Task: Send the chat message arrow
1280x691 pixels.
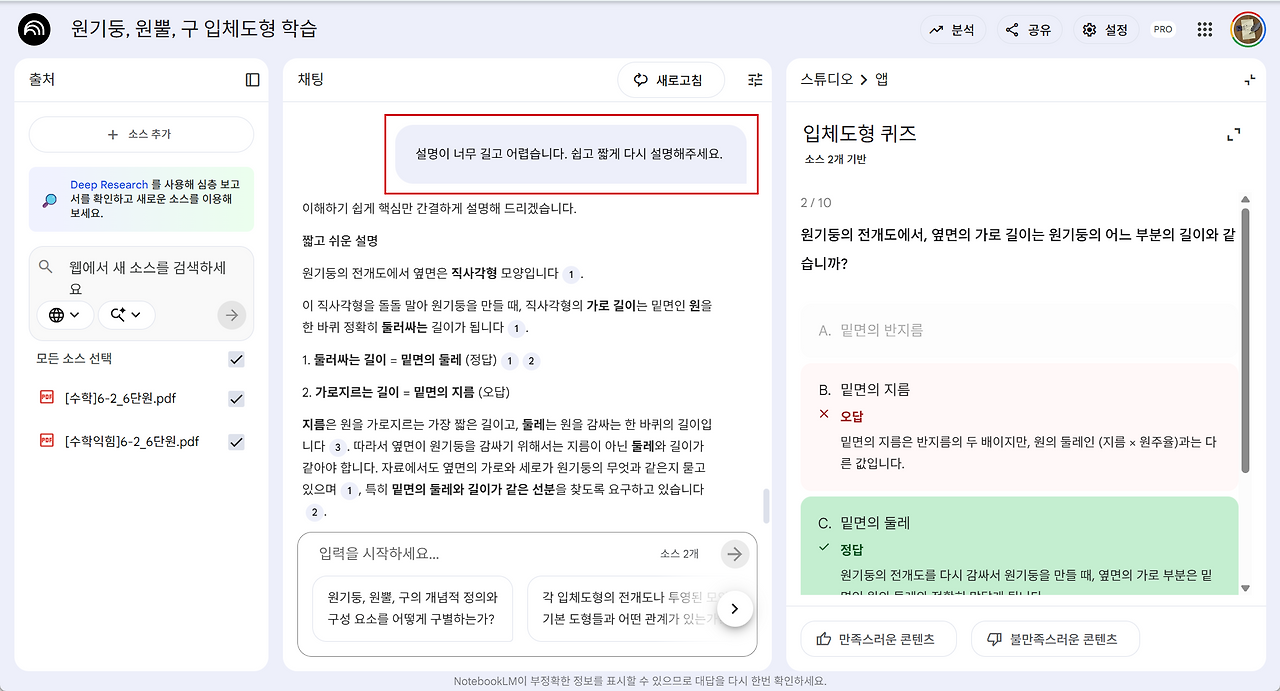Action: [735, 553]
